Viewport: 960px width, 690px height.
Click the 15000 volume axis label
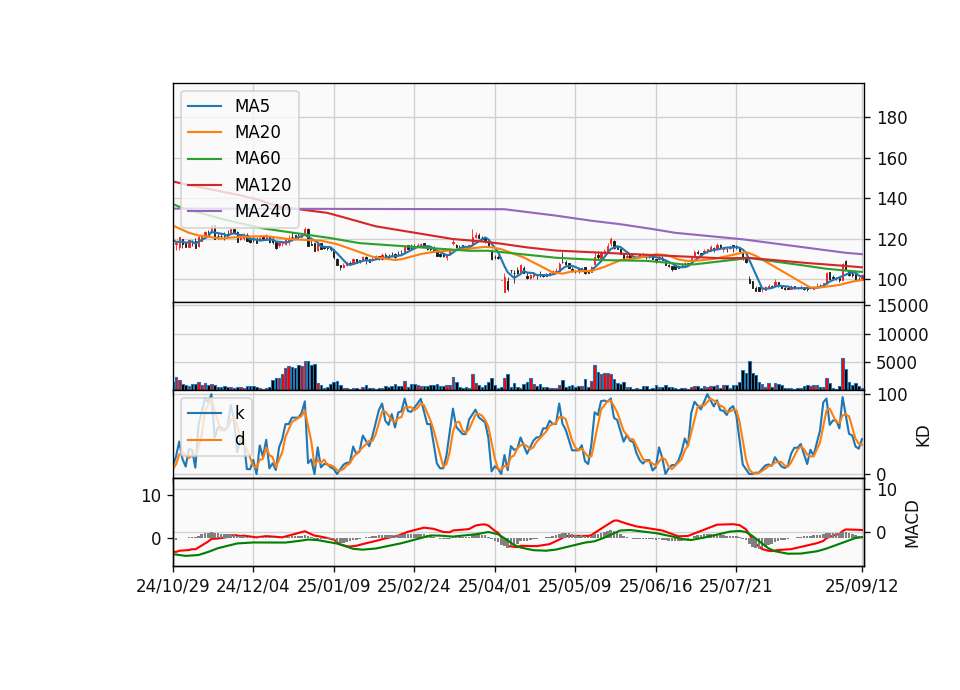pos(902,306)
